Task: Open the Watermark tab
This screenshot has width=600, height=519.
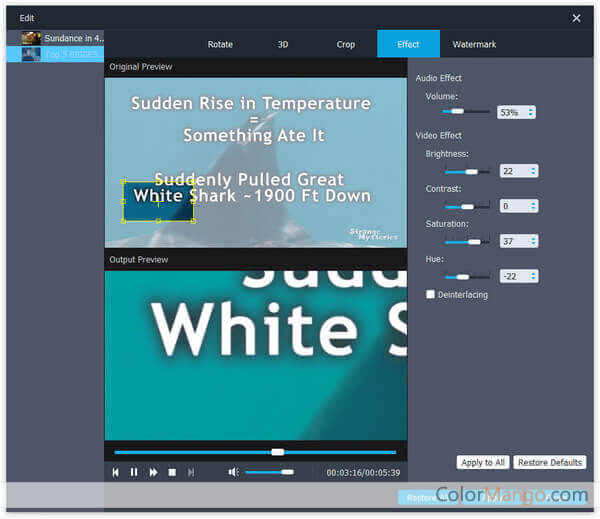Action: tap(474, 44)
